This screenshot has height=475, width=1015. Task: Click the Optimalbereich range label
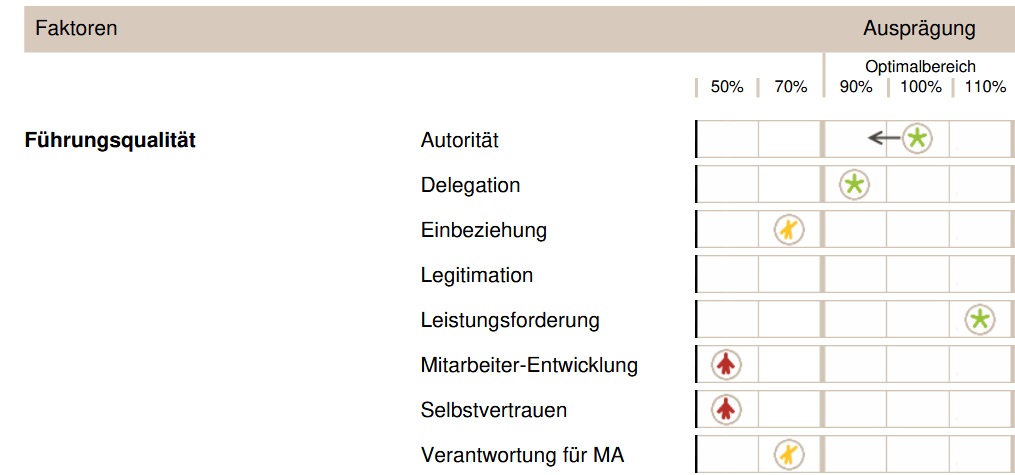920,67
